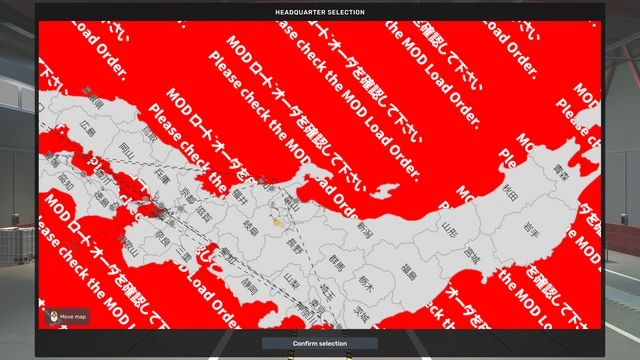Click the Move map mouse hint
This screenshot has width=640, height=360.
click(x=67, y=317)
